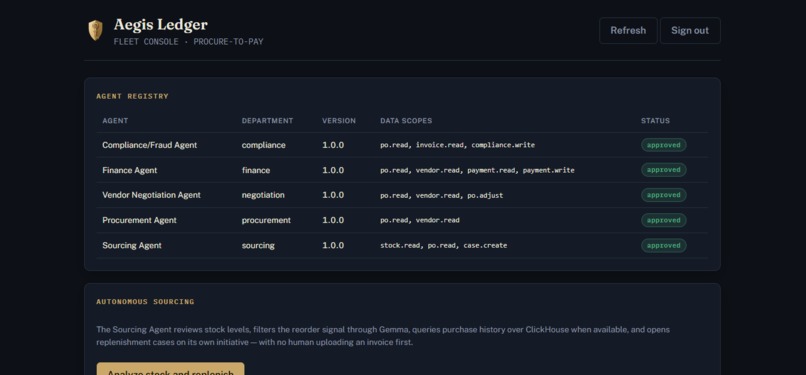Click 'FLEET CONSOLE · PROCURE-TO-PAY' subtitle
The image size is (806, 375).
pos(188,42)
